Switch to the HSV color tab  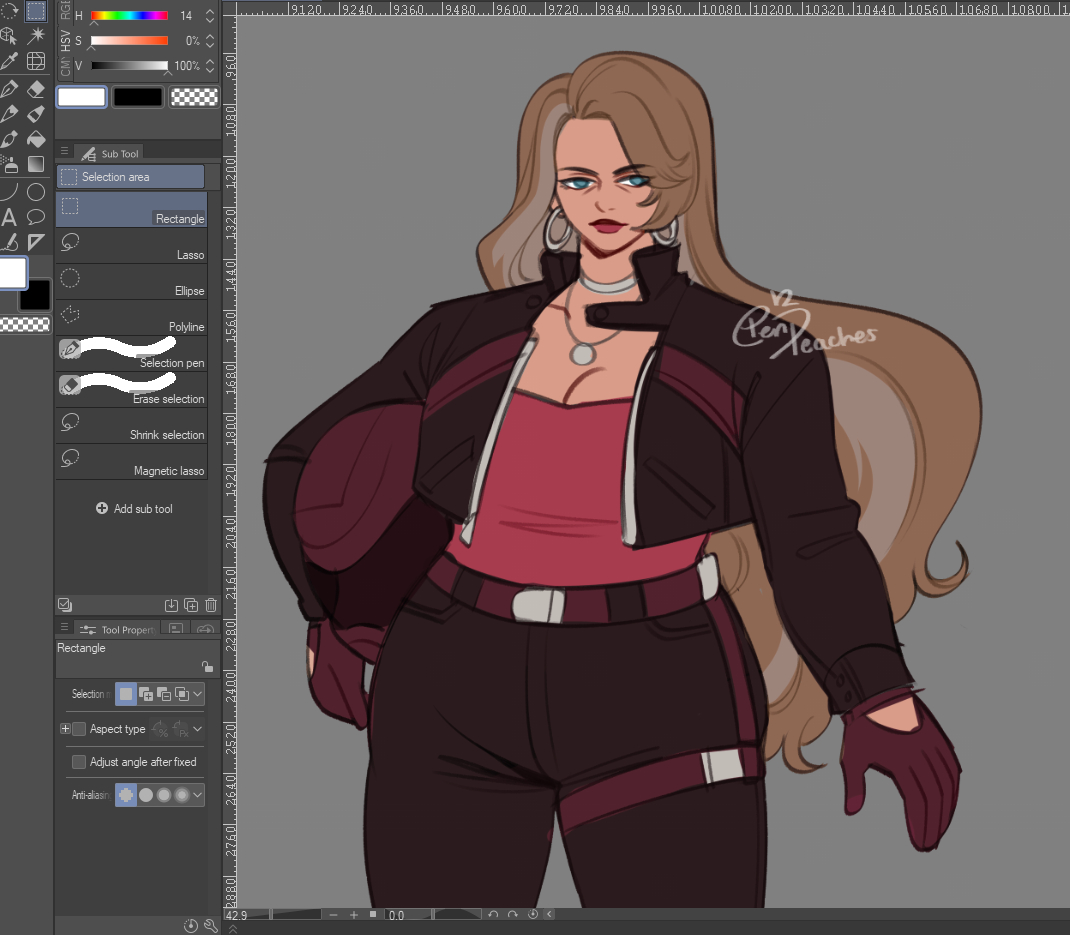(x=65, y=41)
